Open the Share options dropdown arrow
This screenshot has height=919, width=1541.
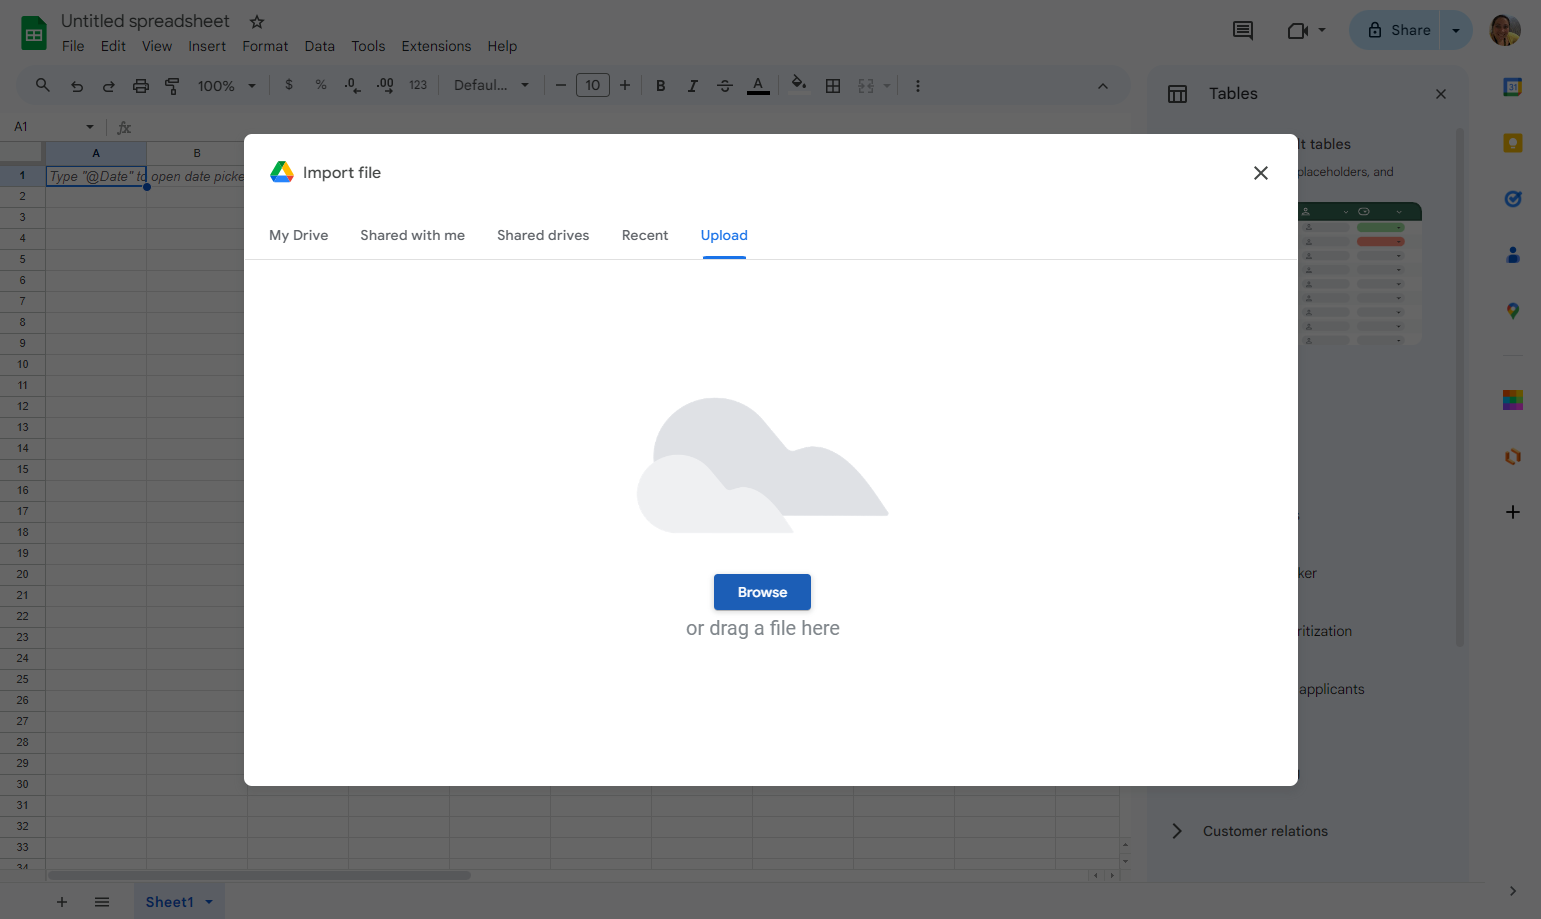1456,30
